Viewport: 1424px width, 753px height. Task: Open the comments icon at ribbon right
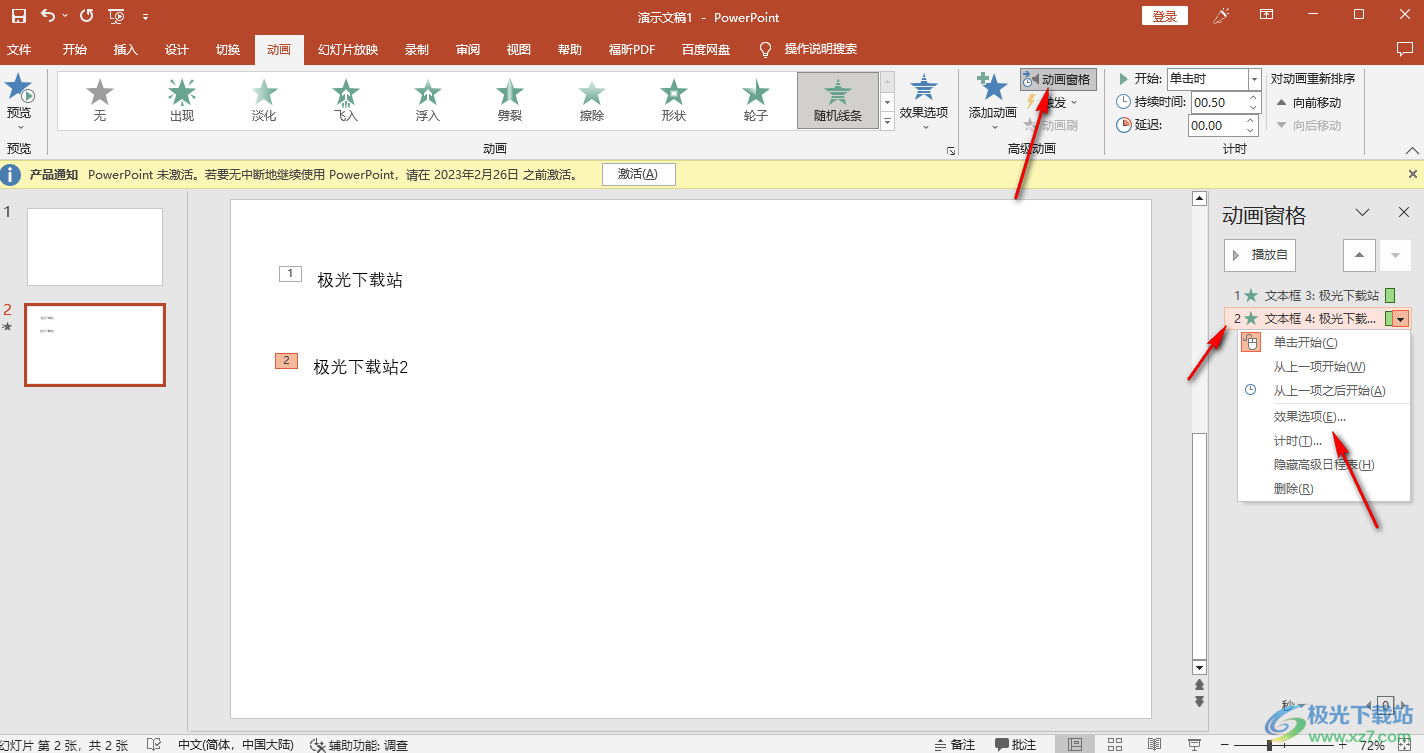pos(1404,49)
